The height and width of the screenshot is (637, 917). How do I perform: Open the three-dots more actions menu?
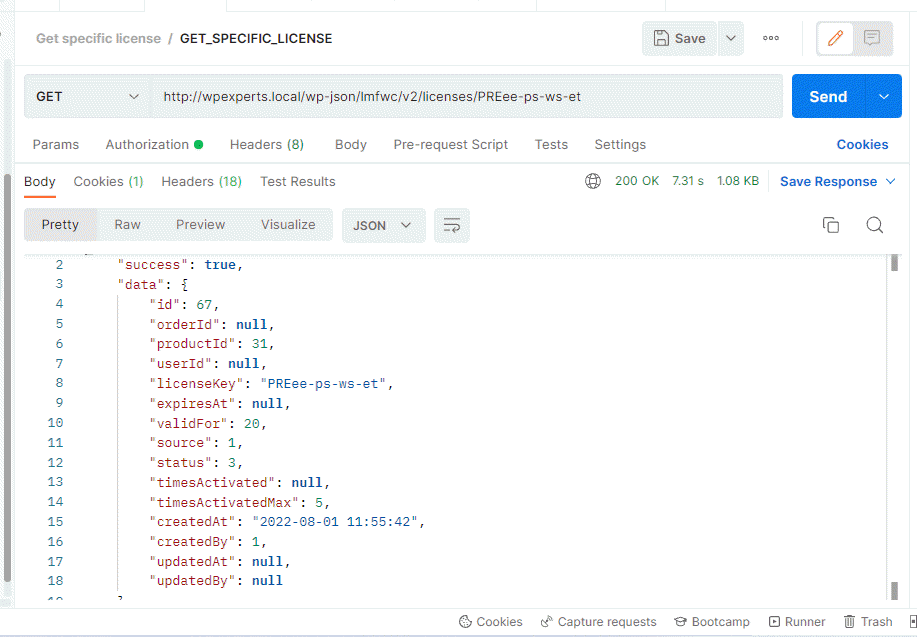pos(771,38)
